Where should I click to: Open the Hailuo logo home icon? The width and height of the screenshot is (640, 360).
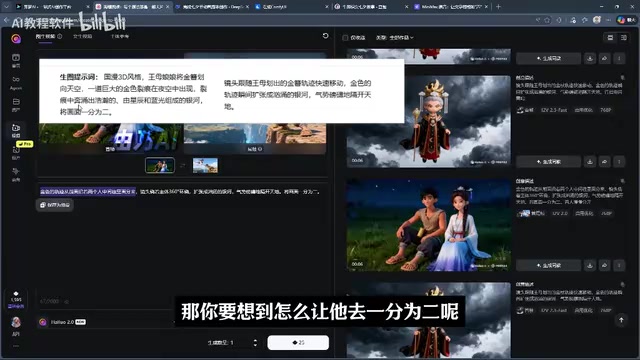point(16,39)
